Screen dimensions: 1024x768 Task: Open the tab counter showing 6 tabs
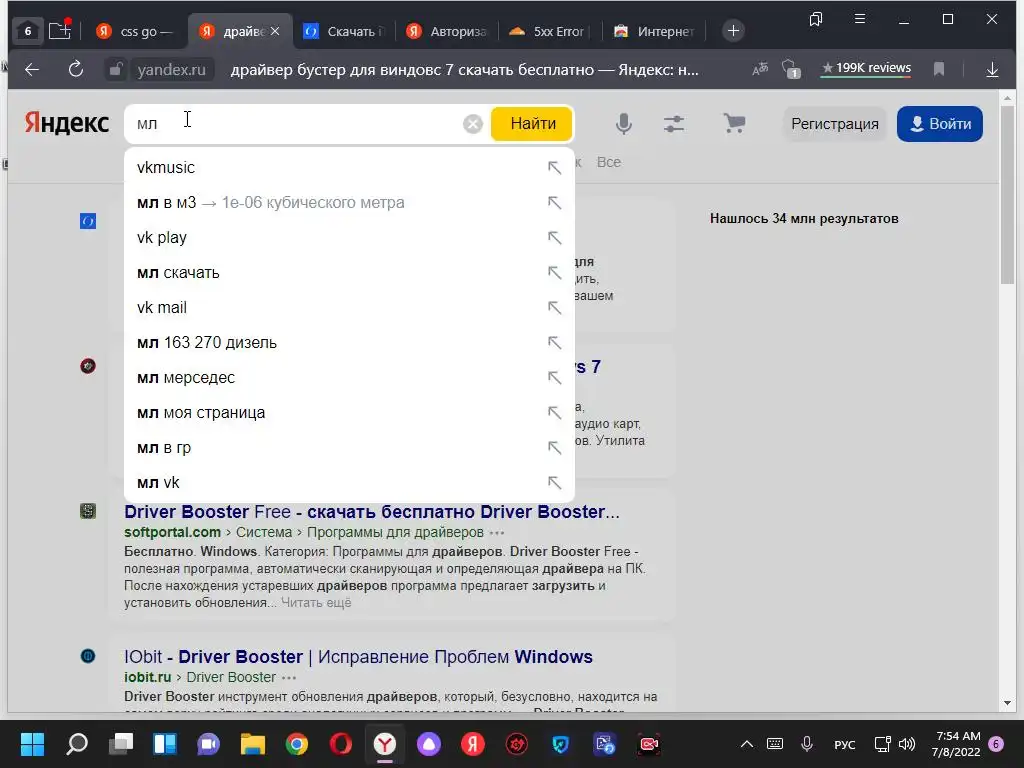tap(27, 31)
